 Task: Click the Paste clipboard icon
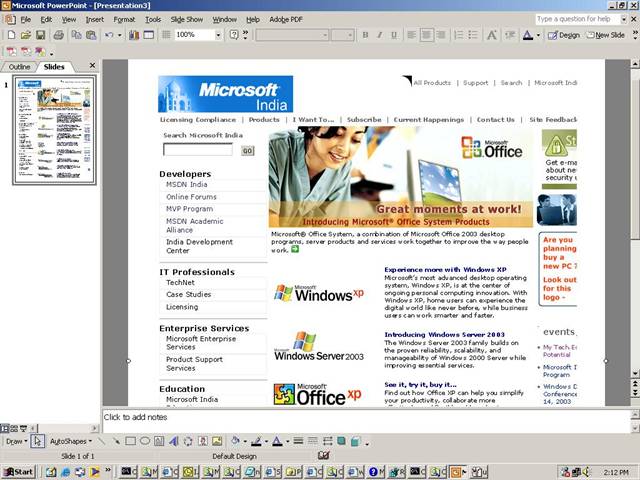pyautogui.click(x=91, y=35)
